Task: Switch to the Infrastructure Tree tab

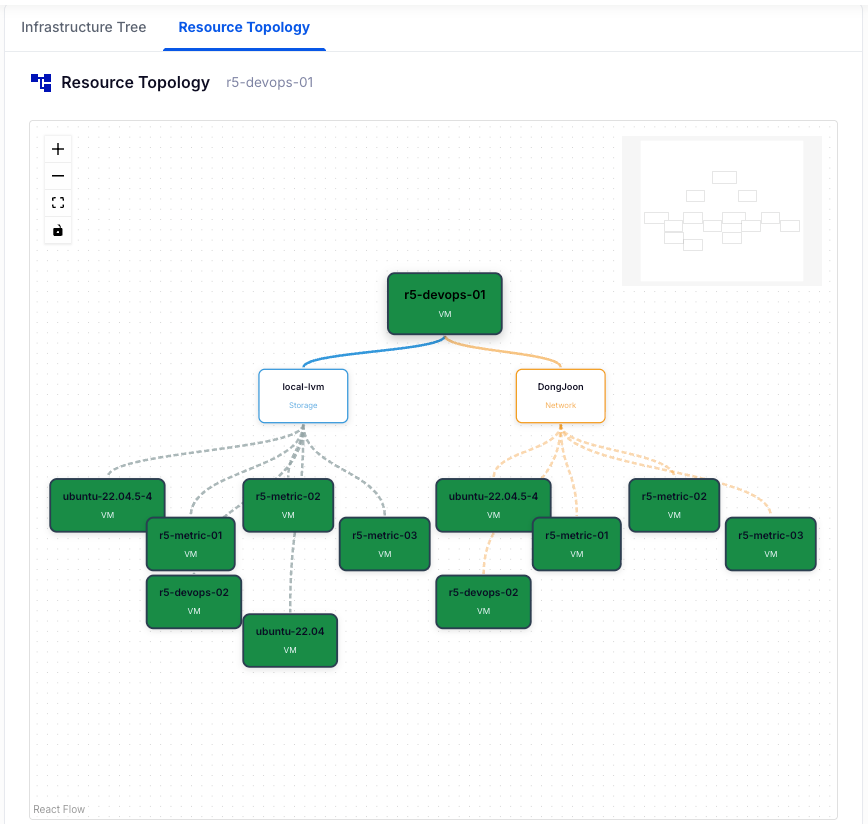Action: click(84, 27)
